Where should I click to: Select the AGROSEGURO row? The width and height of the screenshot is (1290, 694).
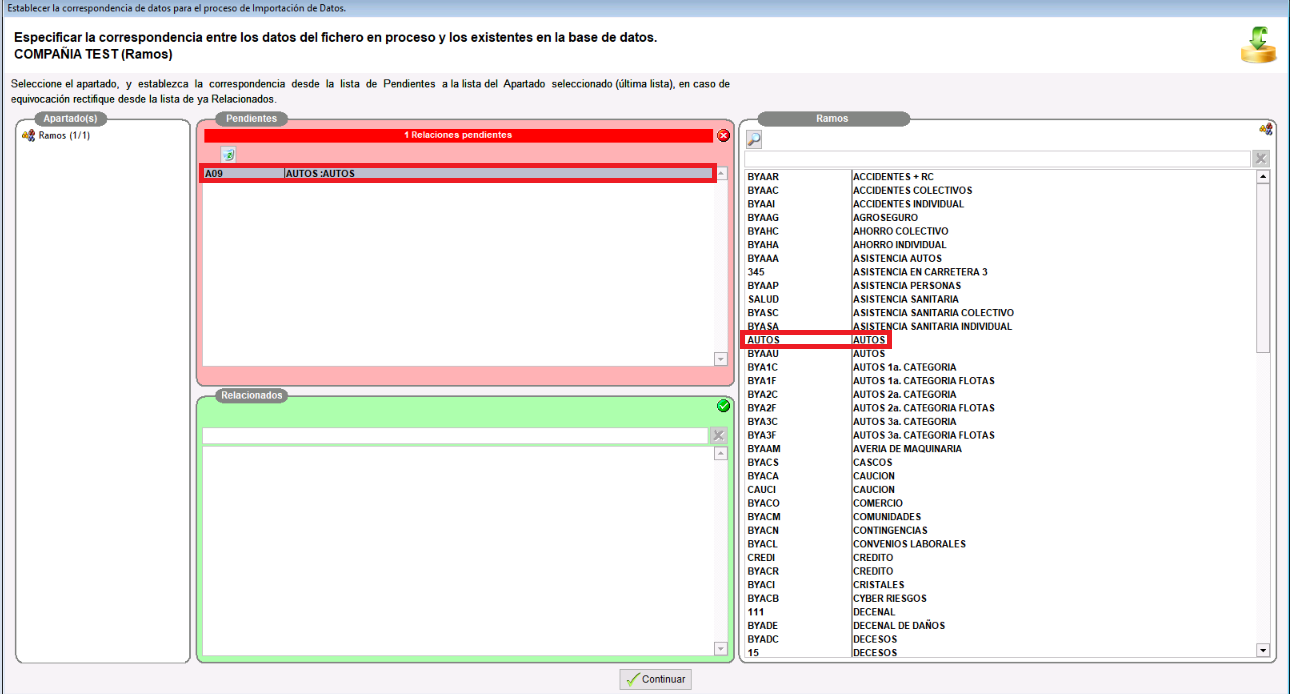[x=1000, y=218]
